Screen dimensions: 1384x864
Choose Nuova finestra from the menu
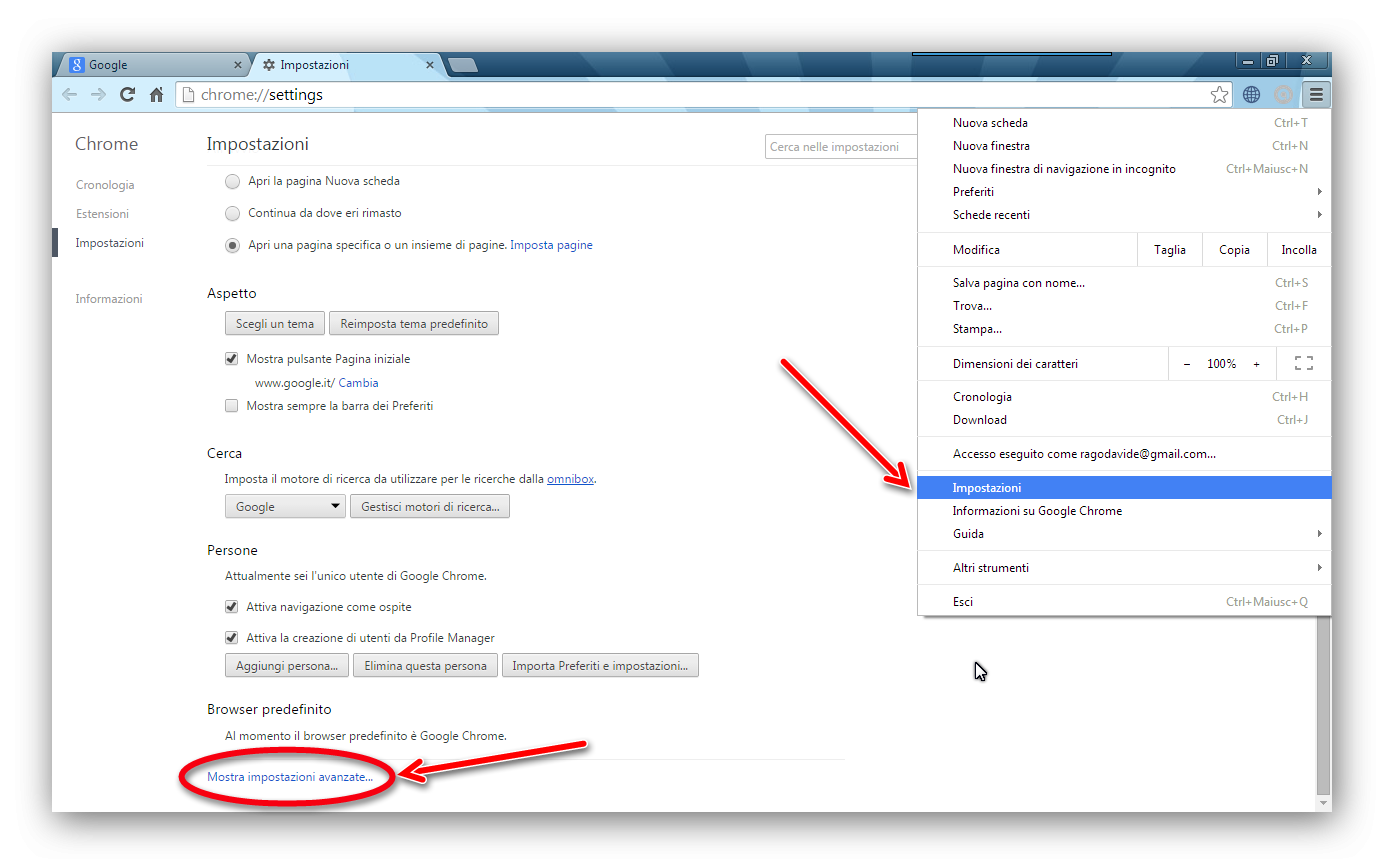pyautogui.click(x=1124, y=146)
